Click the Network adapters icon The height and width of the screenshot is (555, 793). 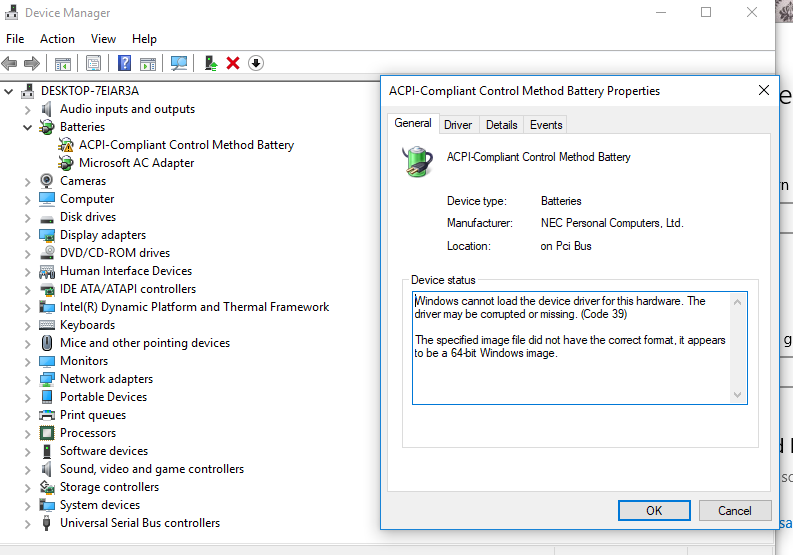coord(47,379)
